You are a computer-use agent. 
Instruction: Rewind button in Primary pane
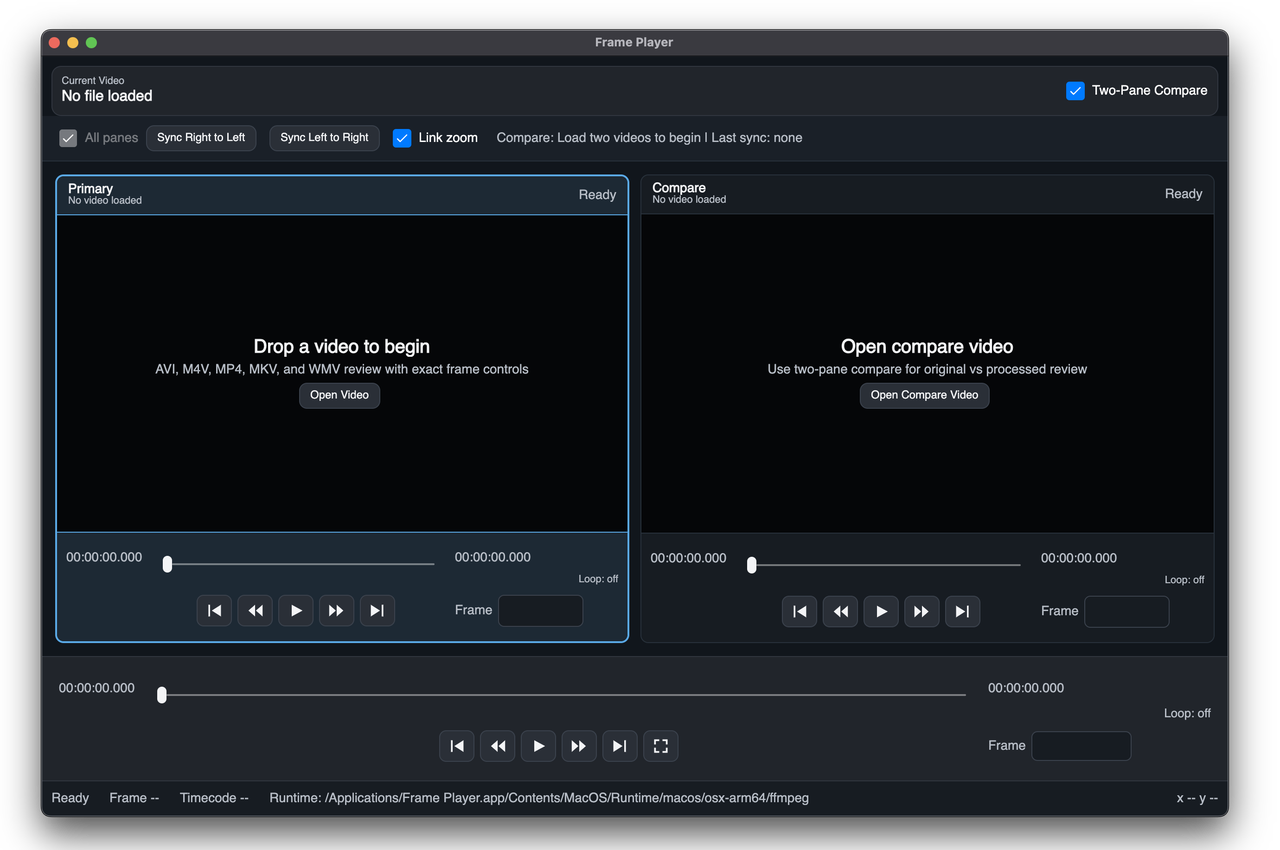pyautogui.click(x=255, y=610)
